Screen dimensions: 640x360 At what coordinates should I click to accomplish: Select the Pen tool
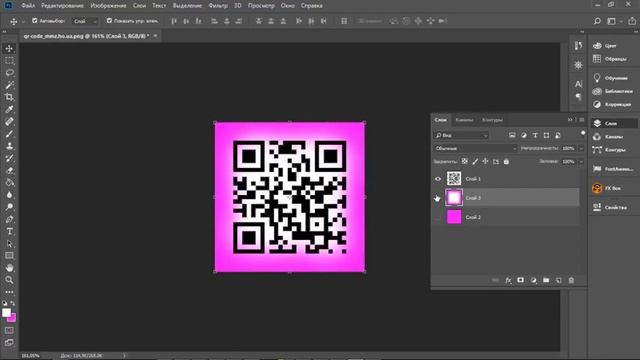click(x=9, y=219)
